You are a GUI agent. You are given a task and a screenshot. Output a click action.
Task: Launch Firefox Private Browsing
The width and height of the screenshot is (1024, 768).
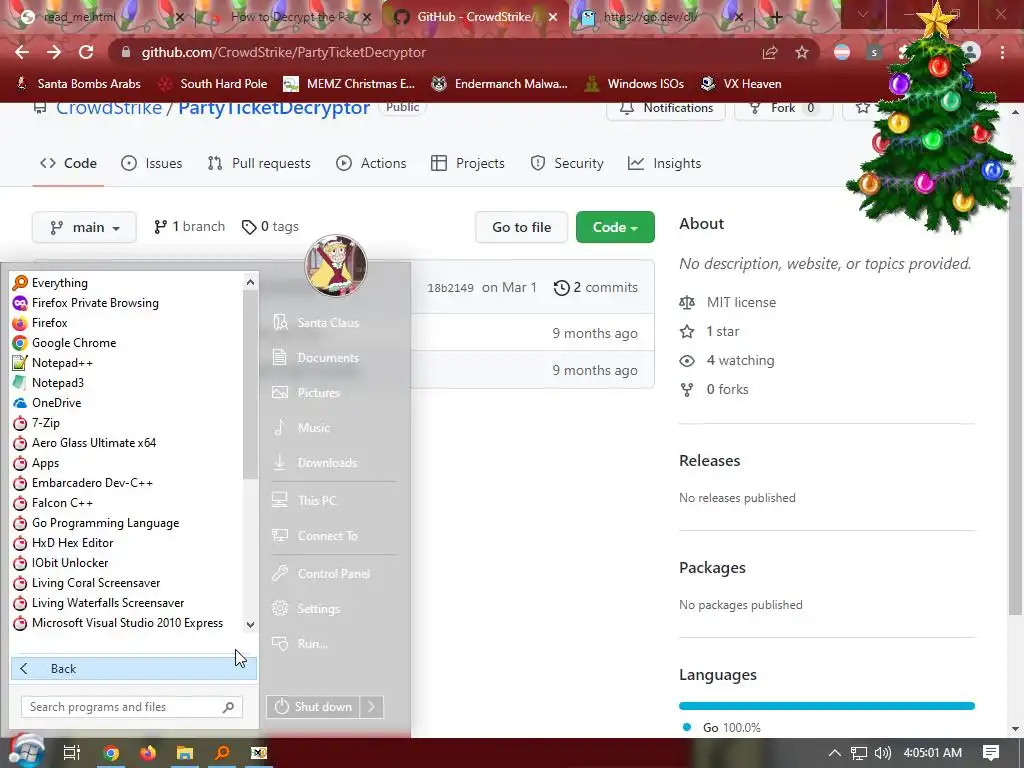[86, 303]
